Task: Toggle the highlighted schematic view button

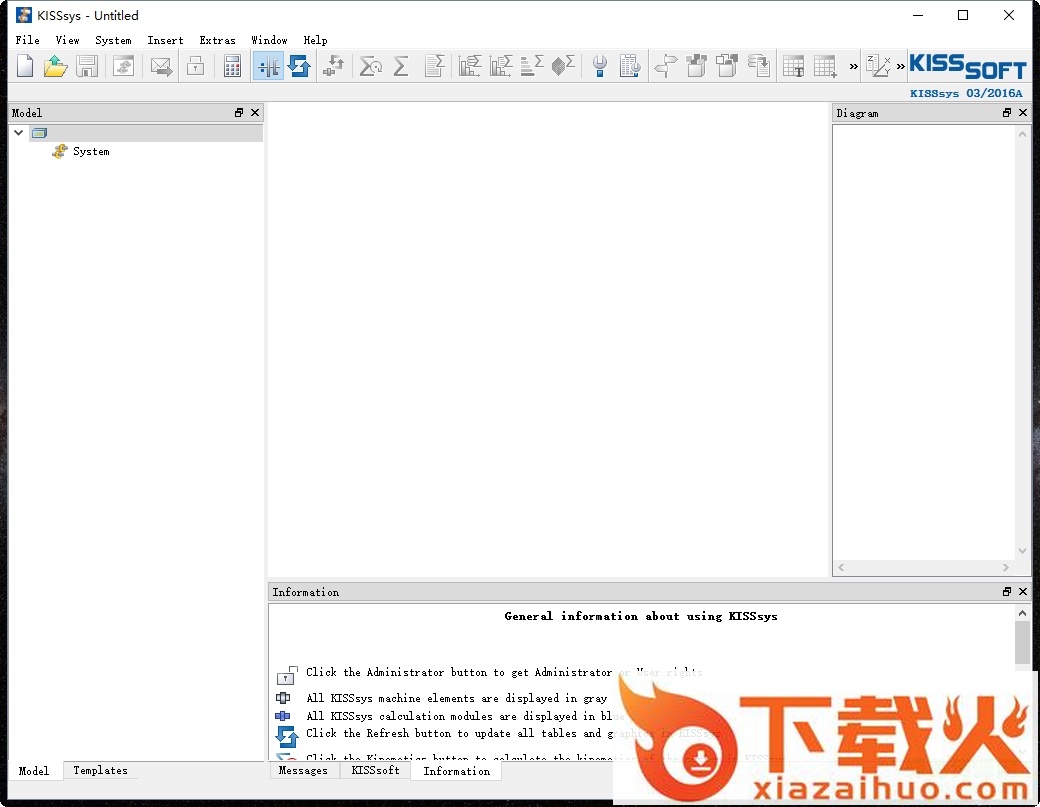Action: pyautogui.click(x=268, y=66)
